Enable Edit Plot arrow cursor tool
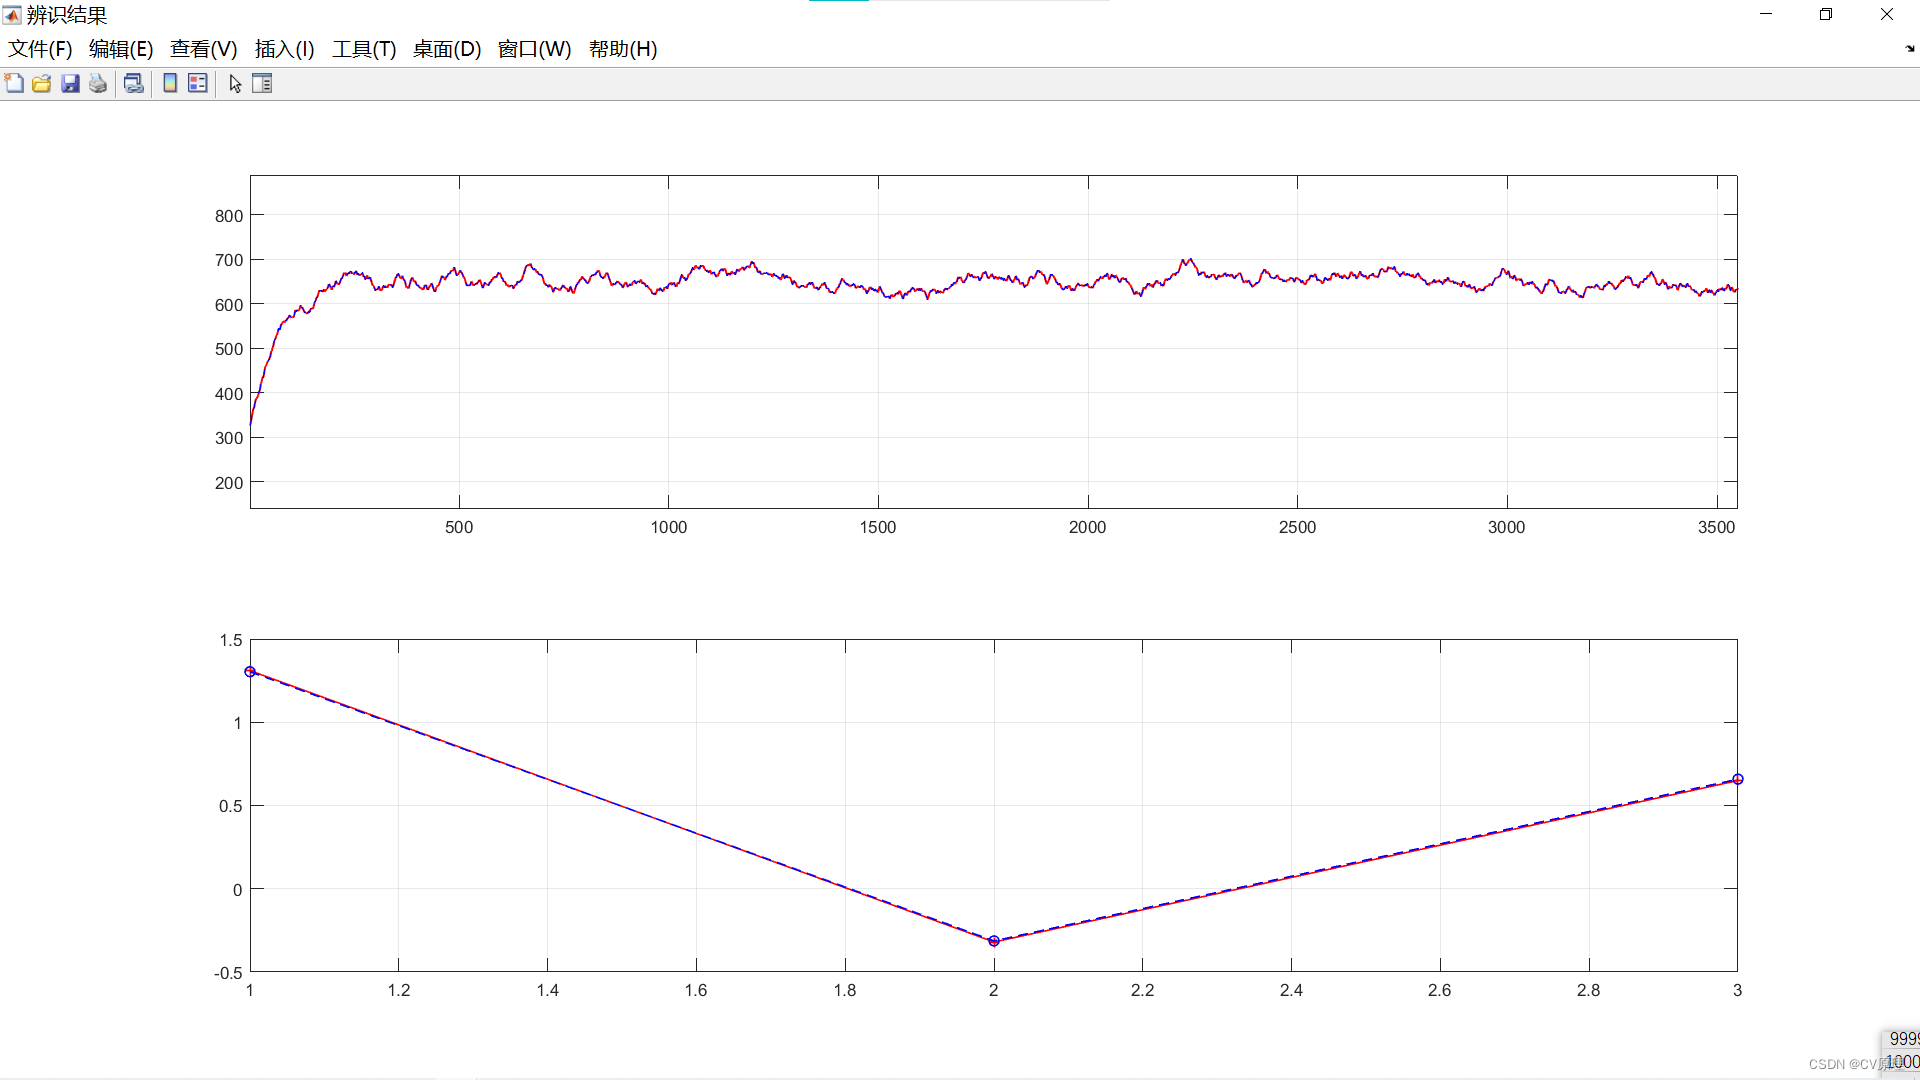This screenshot has height=1080, width=1920. click(x=235, y=84)
